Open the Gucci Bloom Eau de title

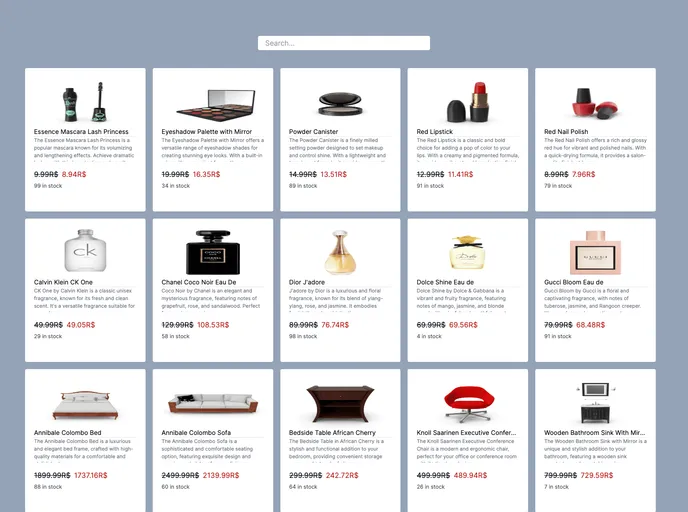tap(573, 282)
